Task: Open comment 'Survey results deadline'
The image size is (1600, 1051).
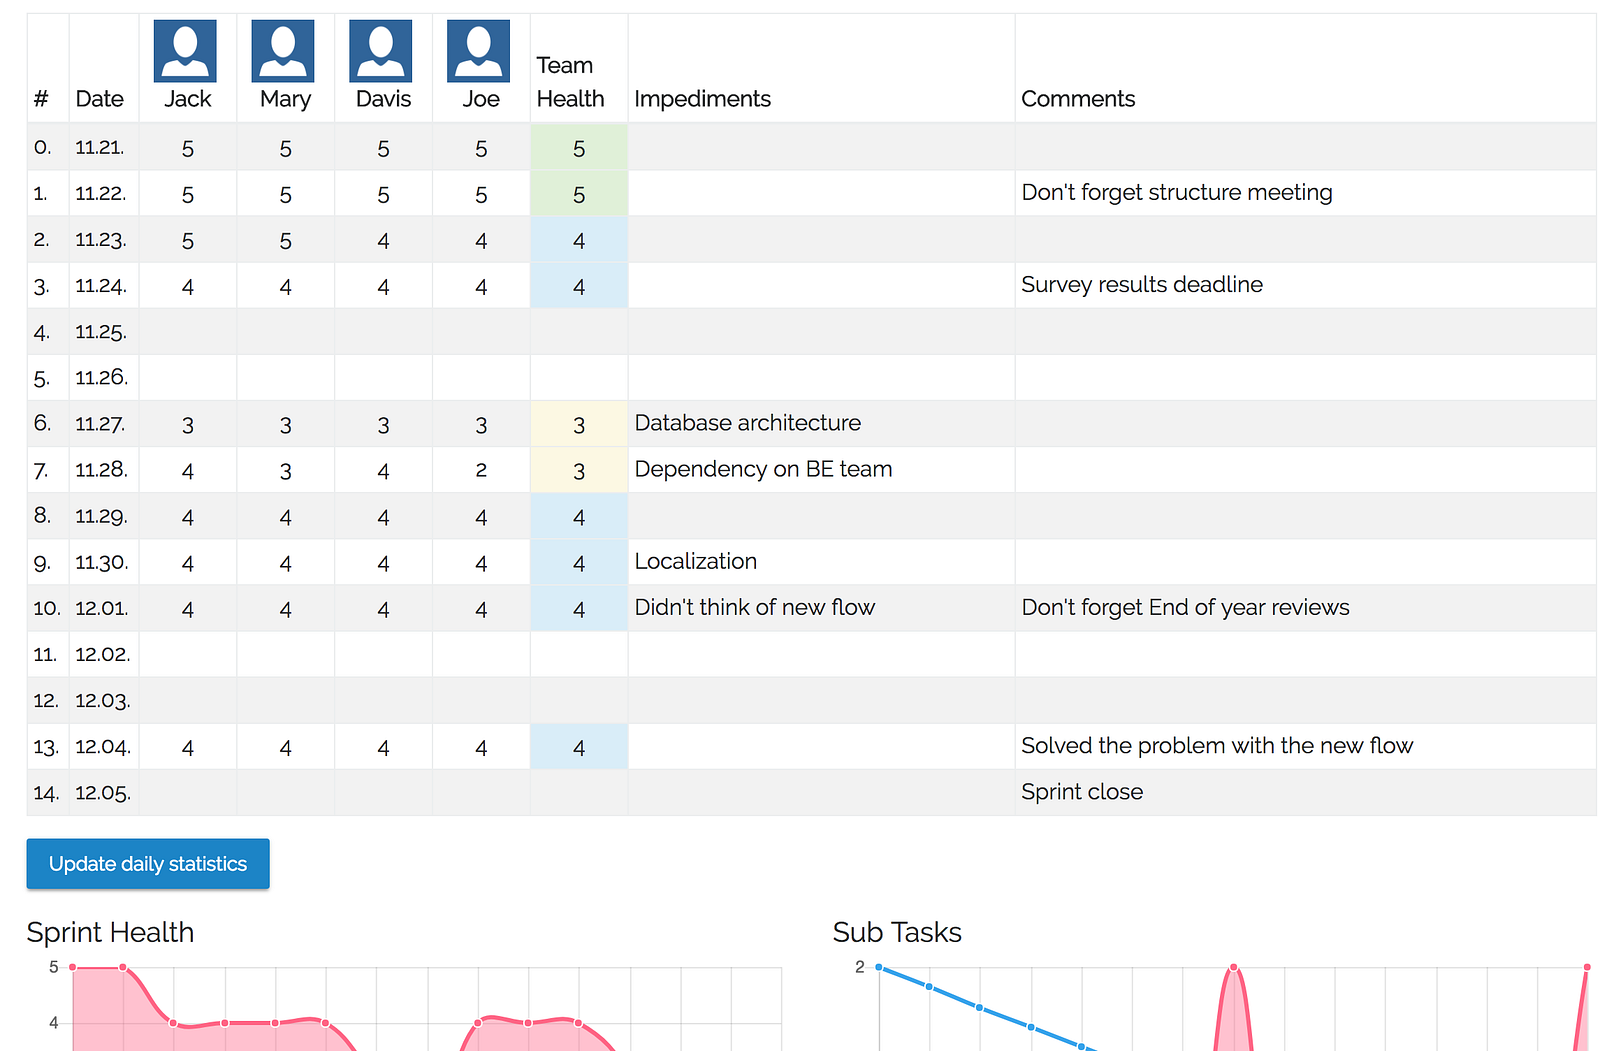Action: click(1142, 285)
